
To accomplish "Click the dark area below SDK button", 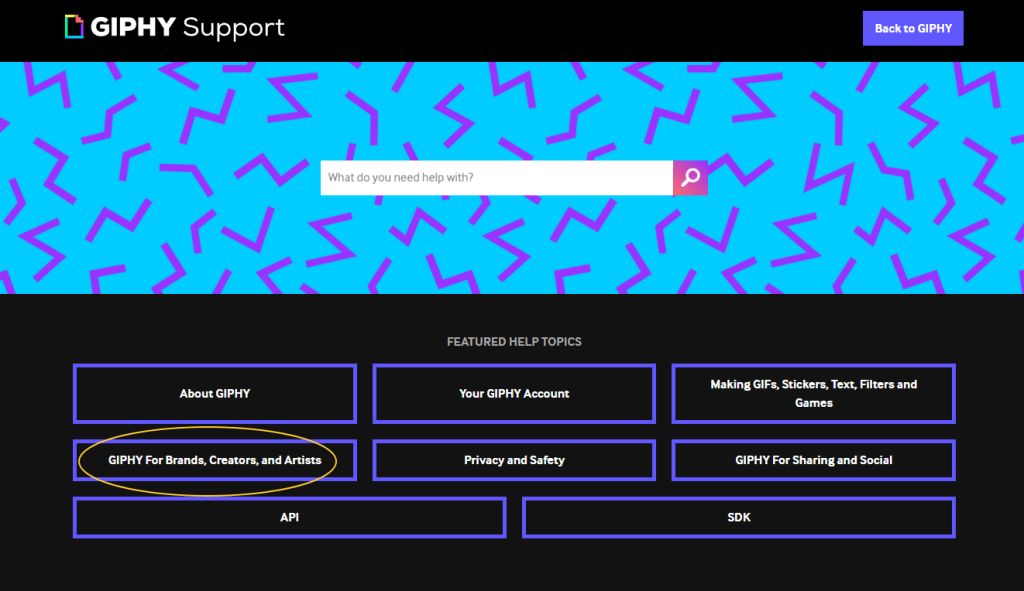I will pyautogui.click(x=738, y=565).
